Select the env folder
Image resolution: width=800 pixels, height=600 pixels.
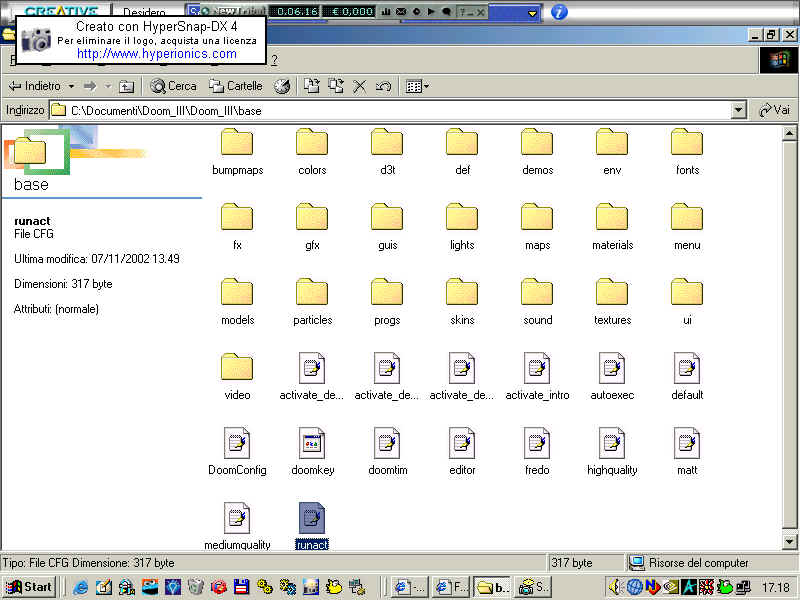612,152
